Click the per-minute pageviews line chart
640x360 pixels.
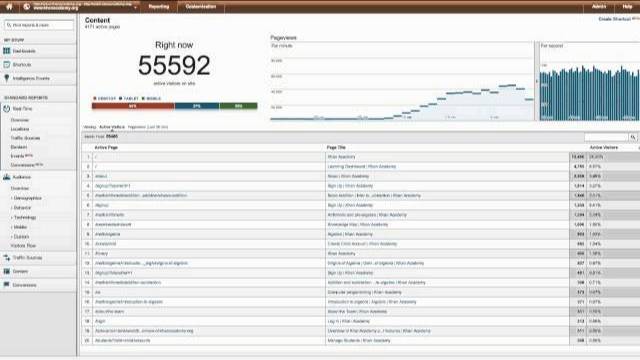point(402,82)
